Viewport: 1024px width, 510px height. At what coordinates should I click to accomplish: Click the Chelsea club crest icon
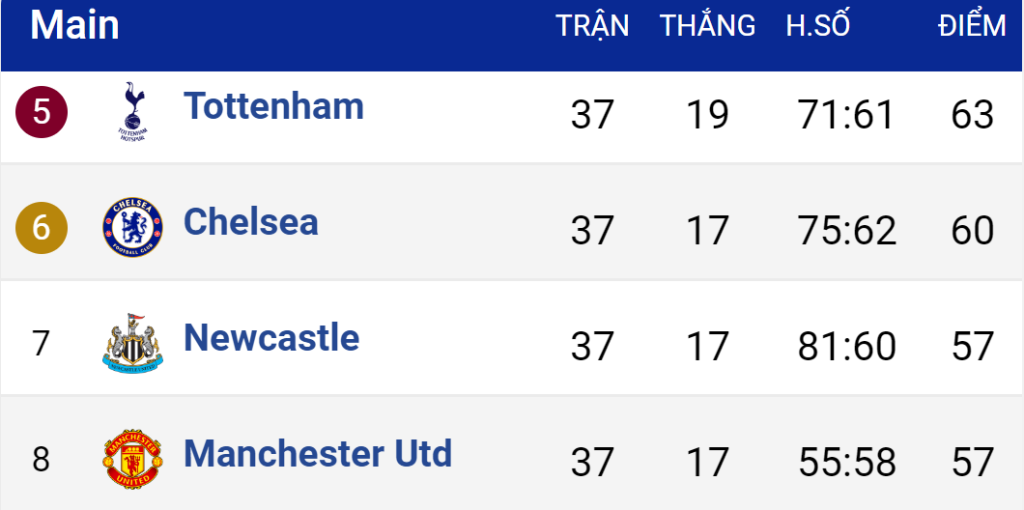(x=132, y=227)
